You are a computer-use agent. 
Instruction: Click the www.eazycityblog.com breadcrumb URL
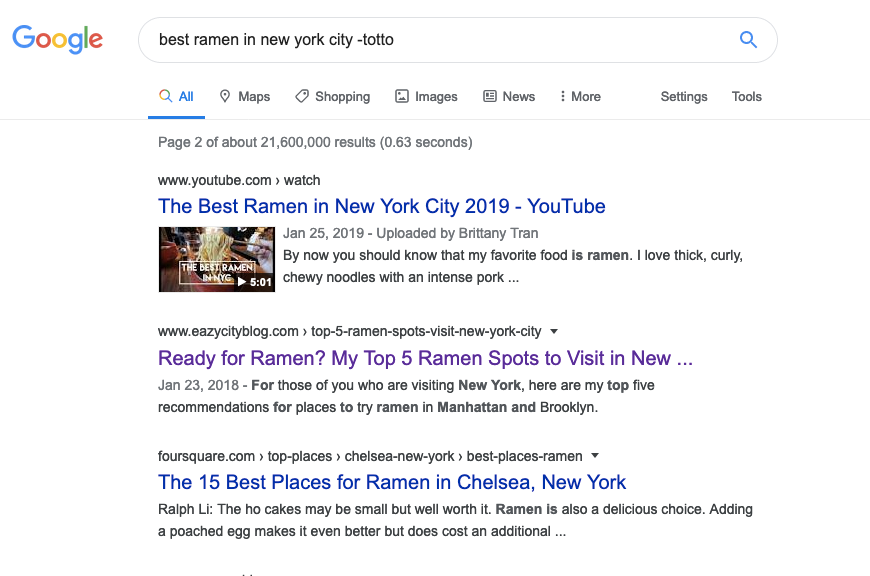click(x=350, y=331)
